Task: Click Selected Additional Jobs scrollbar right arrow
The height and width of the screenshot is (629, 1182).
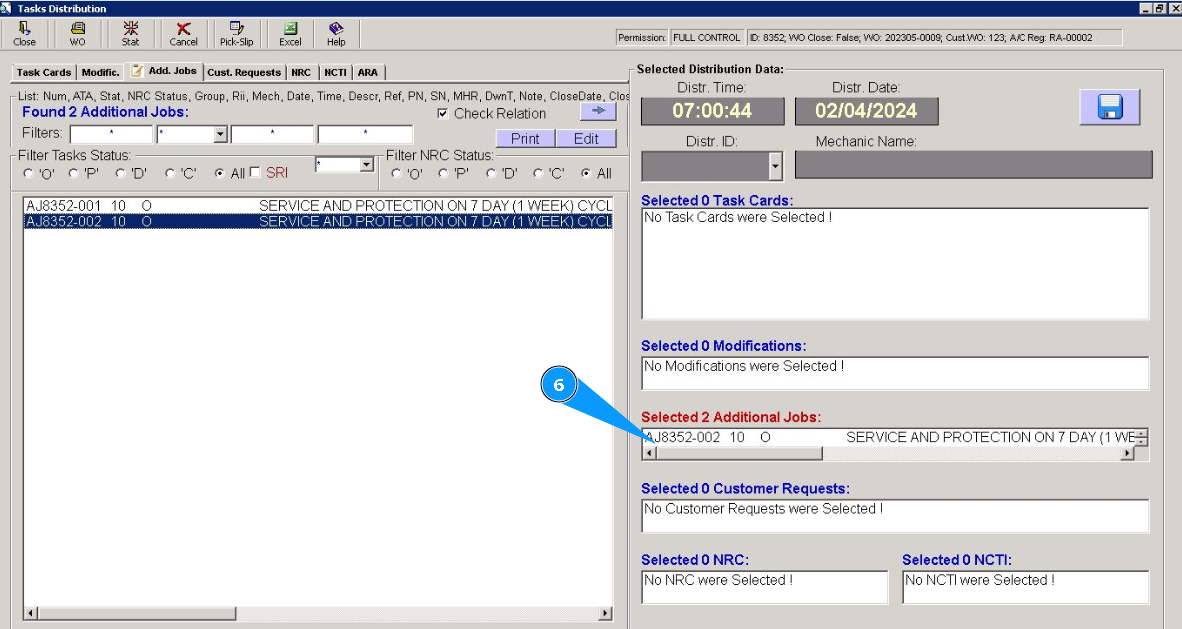Action: 1127,453
